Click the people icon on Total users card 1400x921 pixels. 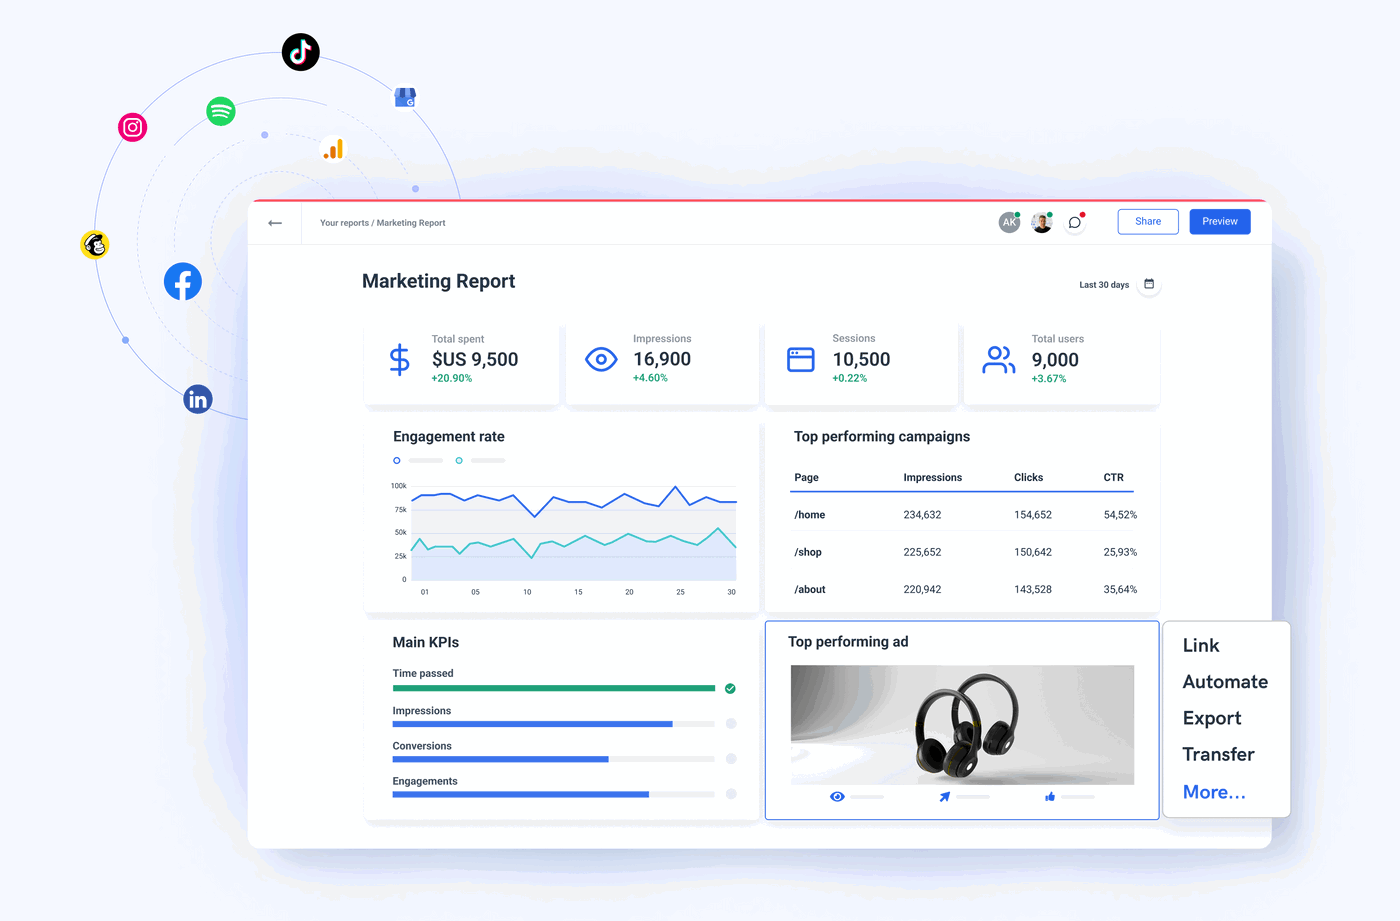point(997,358)
